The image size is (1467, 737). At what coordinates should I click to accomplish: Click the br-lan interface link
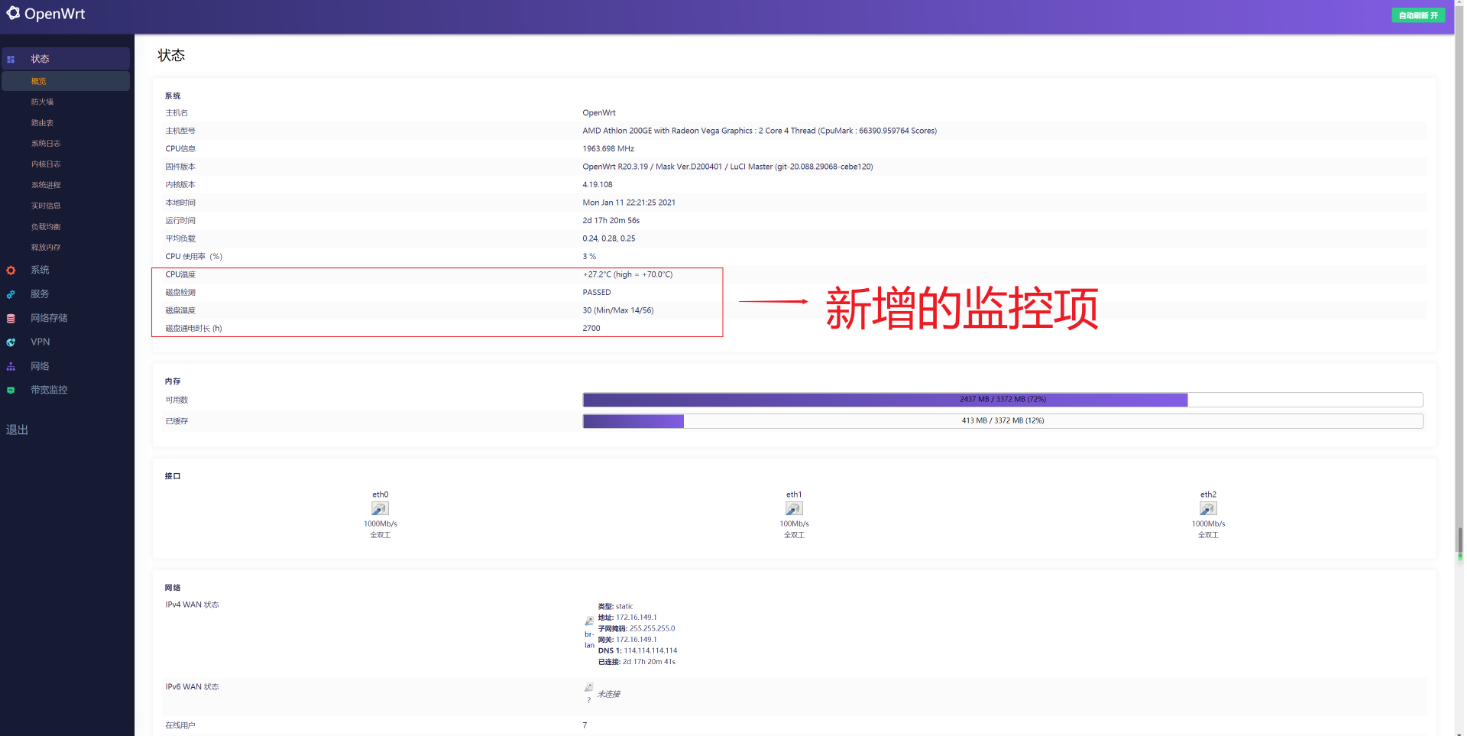(589, 639)
